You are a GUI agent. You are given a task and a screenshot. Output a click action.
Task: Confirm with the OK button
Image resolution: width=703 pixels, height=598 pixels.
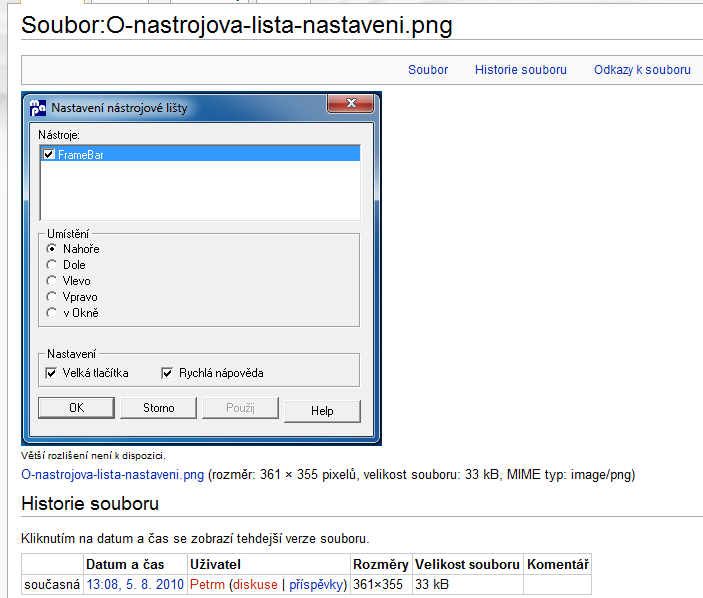click(x=76, y=407)
